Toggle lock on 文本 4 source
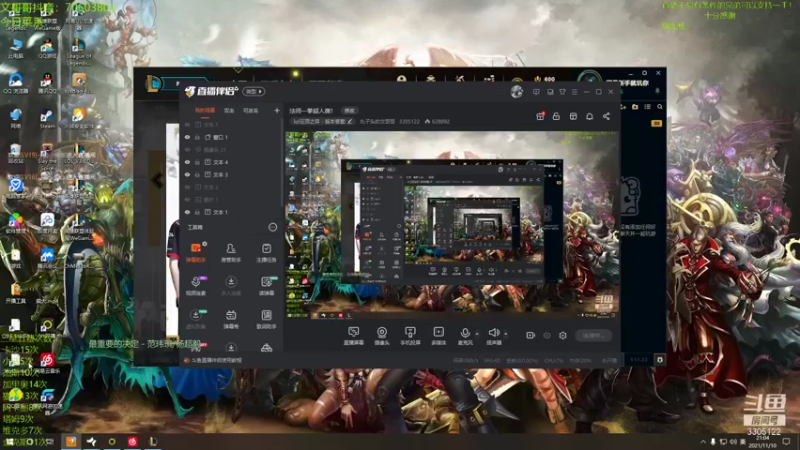The width and height of the screenshot is (800, 450). pos(197,162)
